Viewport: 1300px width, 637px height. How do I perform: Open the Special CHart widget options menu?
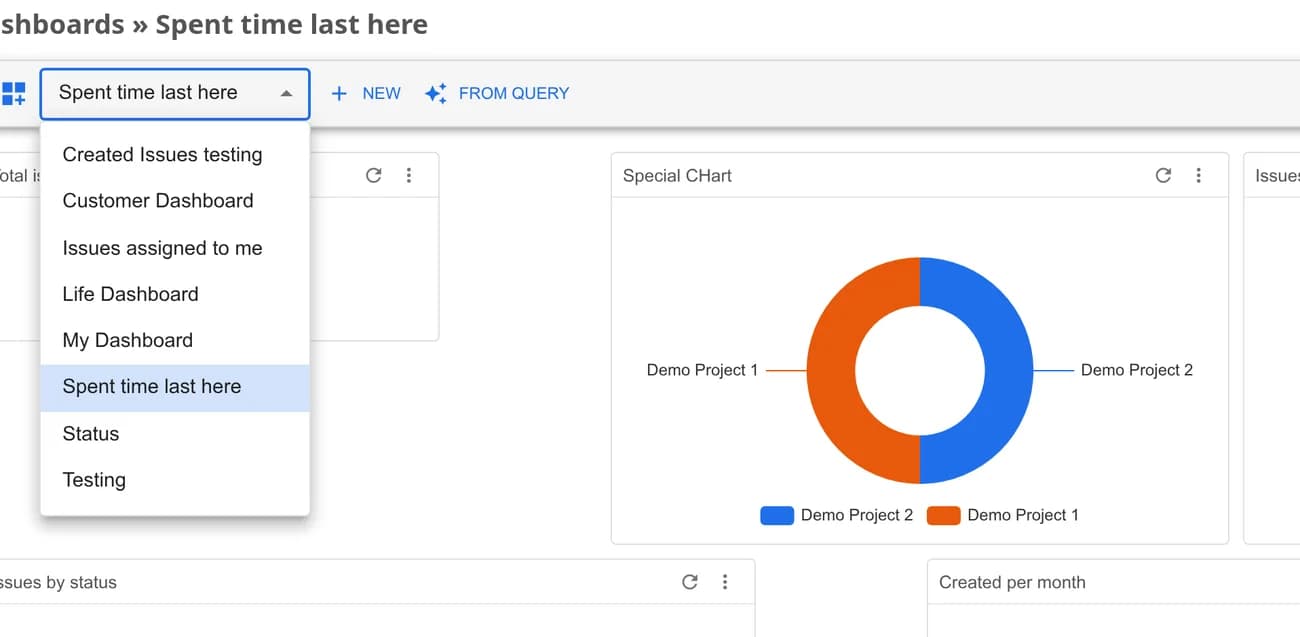pos(1198,175)
